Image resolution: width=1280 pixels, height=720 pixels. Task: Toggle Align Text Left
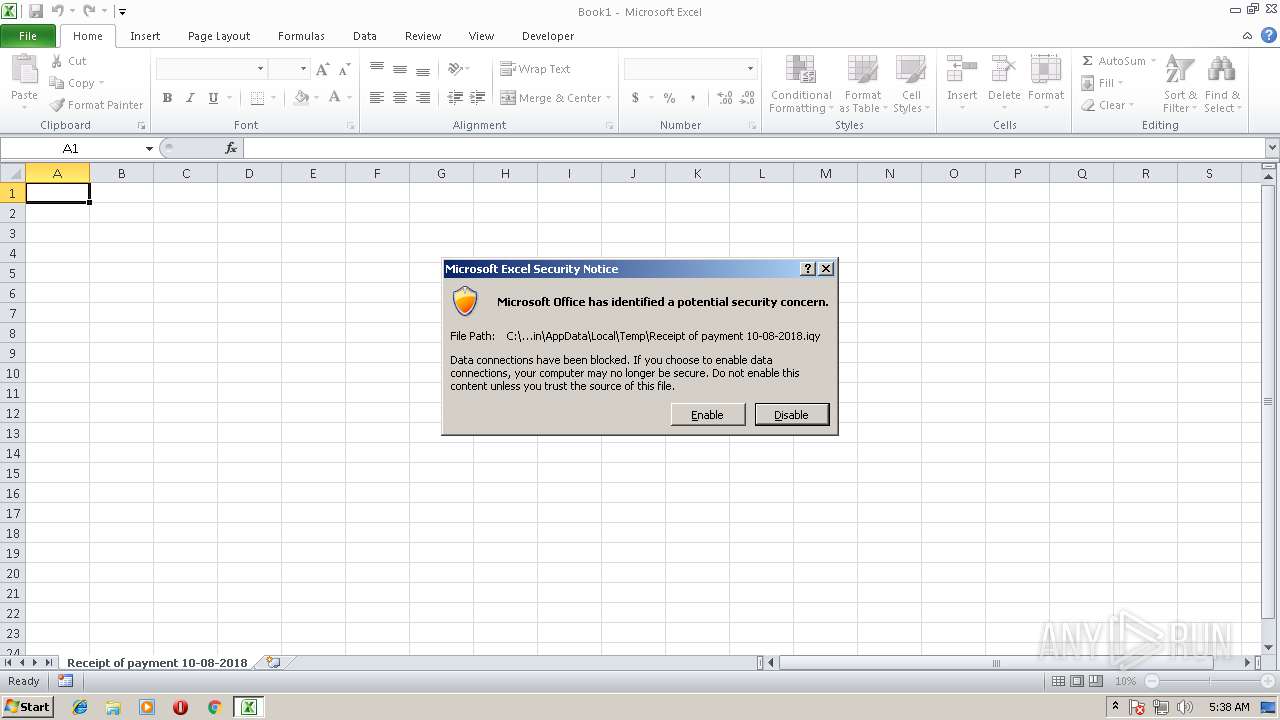[x=377, y=98]
